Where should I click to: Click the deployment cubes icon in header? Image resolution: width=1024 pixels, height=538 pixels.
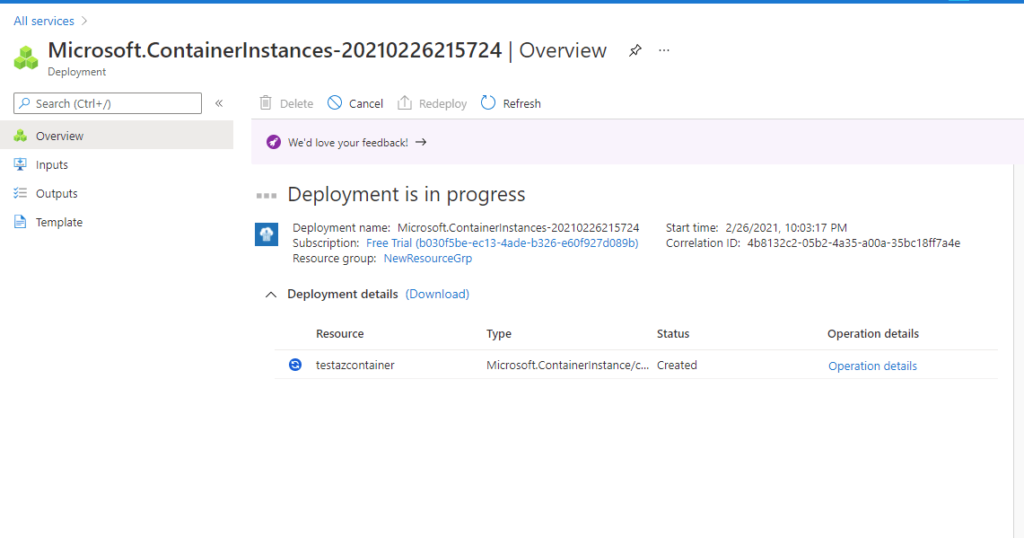click(26, 57)
